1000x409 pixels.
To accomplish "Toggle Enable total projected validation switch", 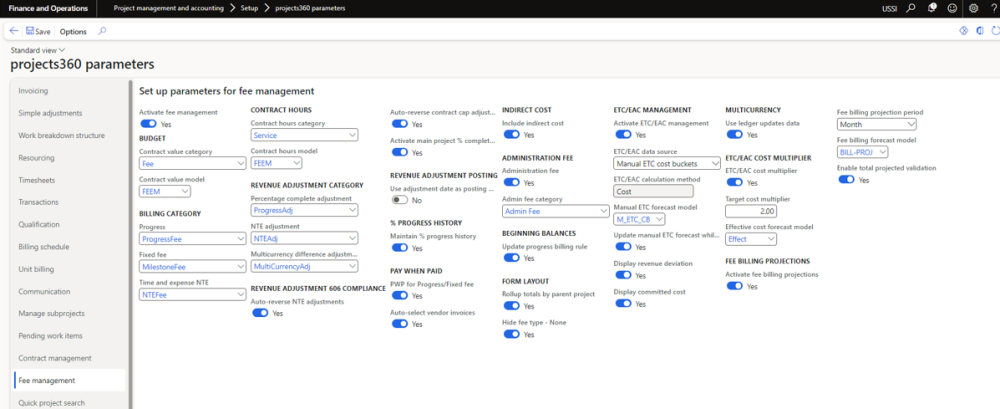I will click(x=846, y=180).
